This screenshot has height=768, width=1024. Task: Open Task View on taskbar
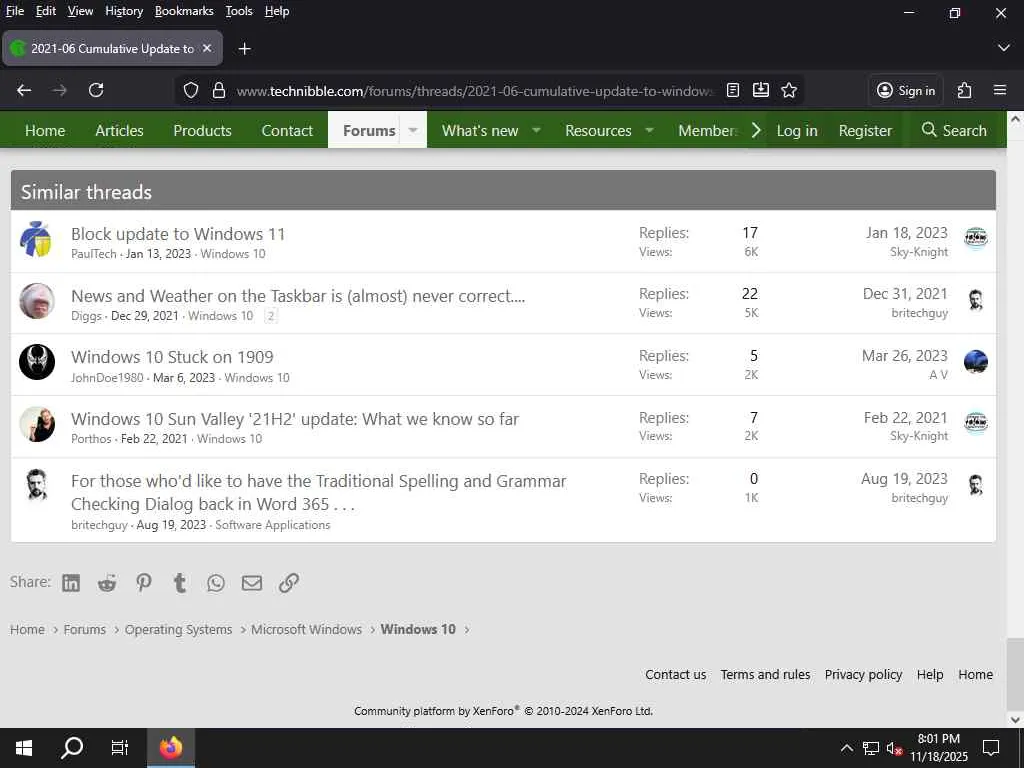[120, 748]
